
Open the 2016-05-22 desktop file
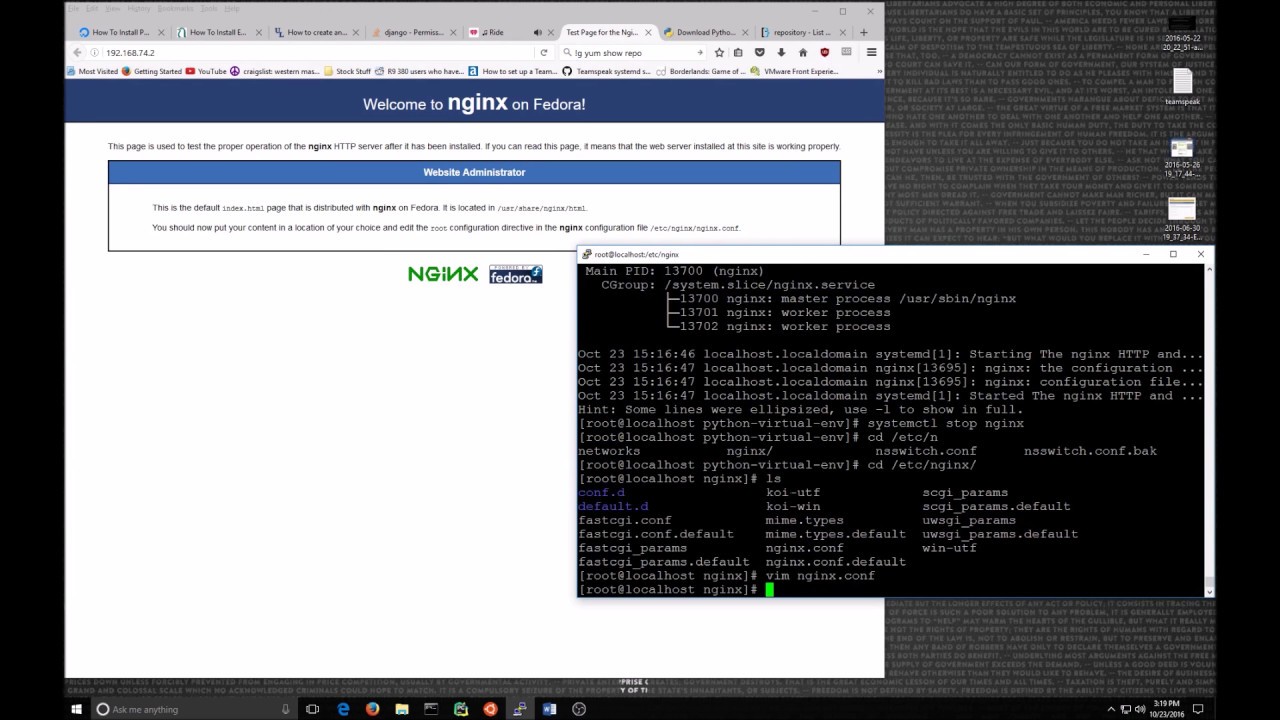tap(1182, 31)
